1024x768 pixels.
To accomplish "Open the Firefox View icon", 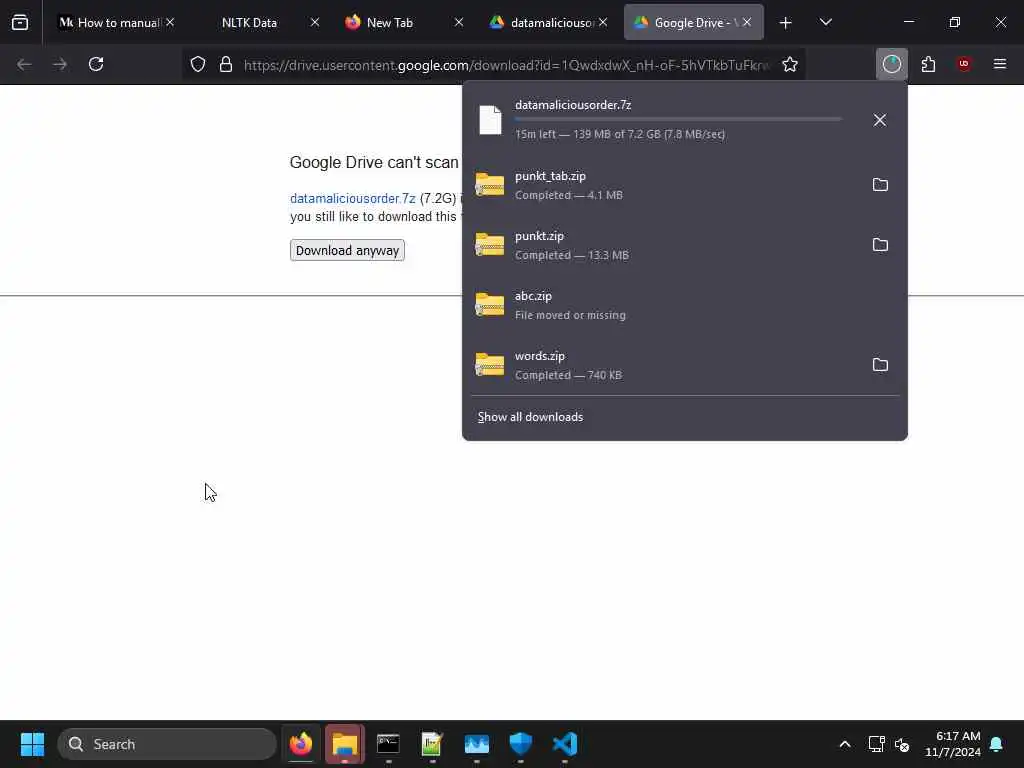I will 20,22.
